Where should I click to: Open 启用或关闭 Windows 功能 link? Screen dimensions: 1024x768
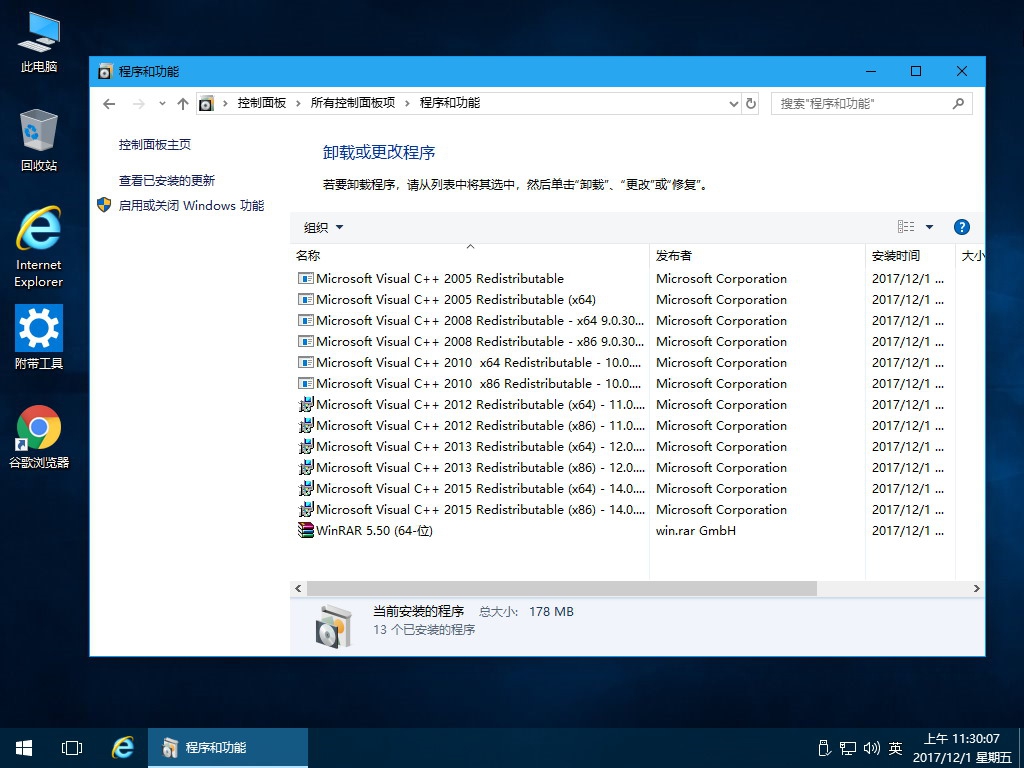191,205
